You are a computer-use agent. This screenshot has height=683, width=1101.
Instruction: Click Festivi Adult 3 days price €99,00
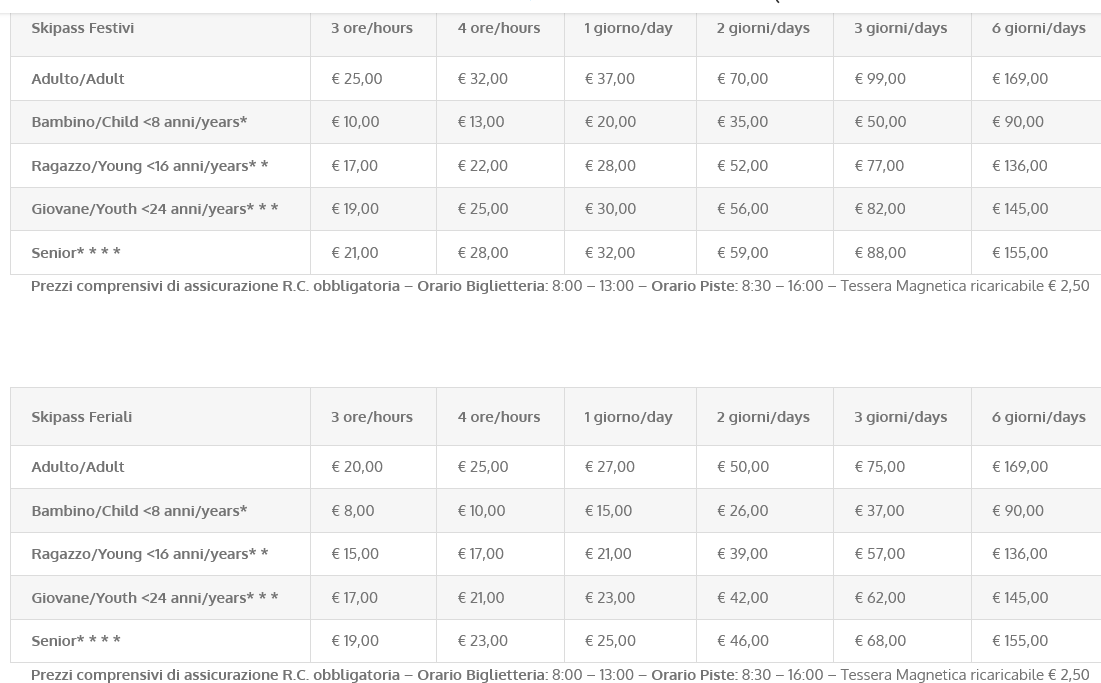click(x=880, y=79)
